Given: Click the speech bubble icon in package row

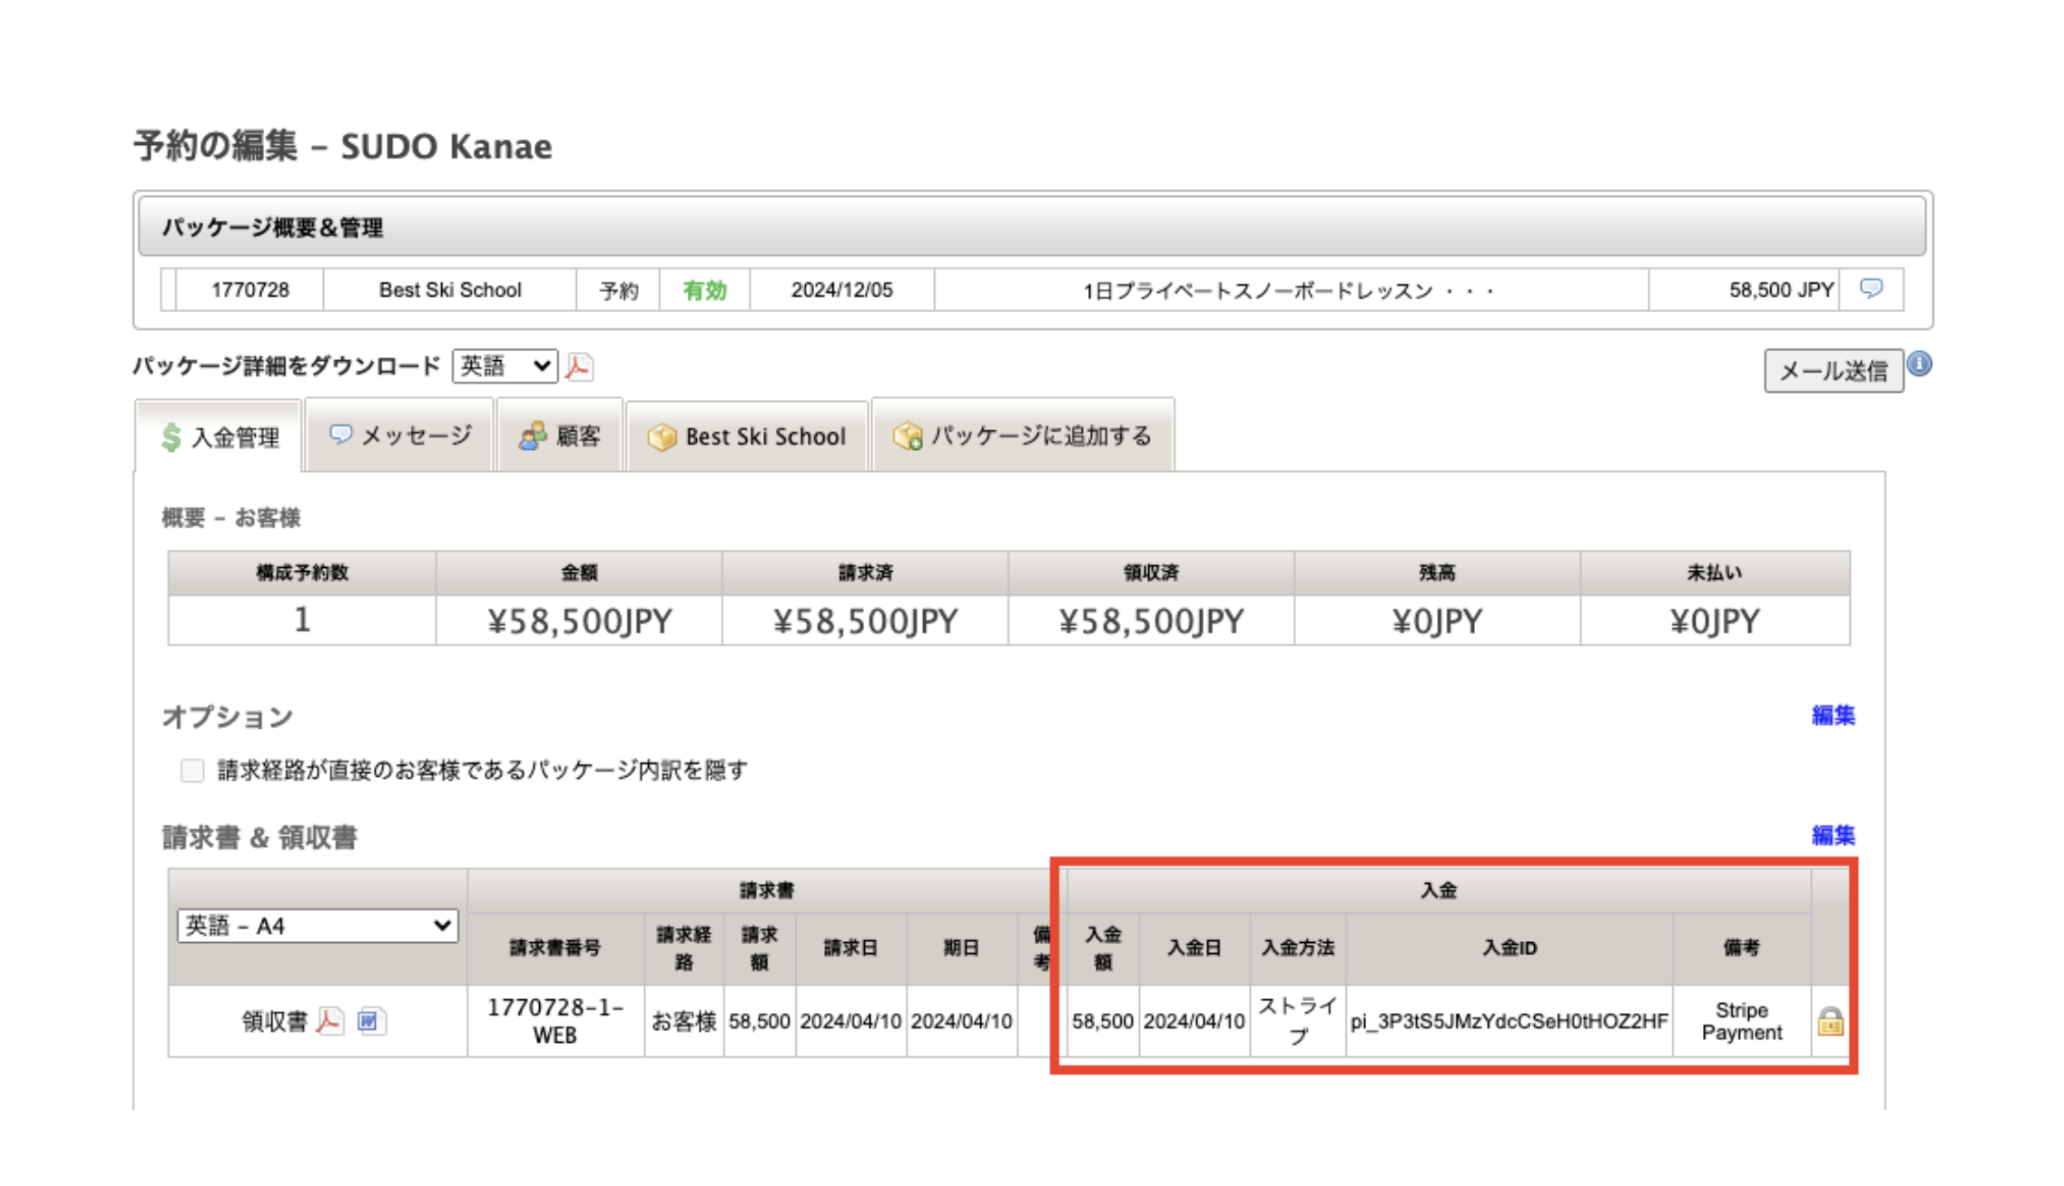Looking at the screenshot, I should point(1870,289).
